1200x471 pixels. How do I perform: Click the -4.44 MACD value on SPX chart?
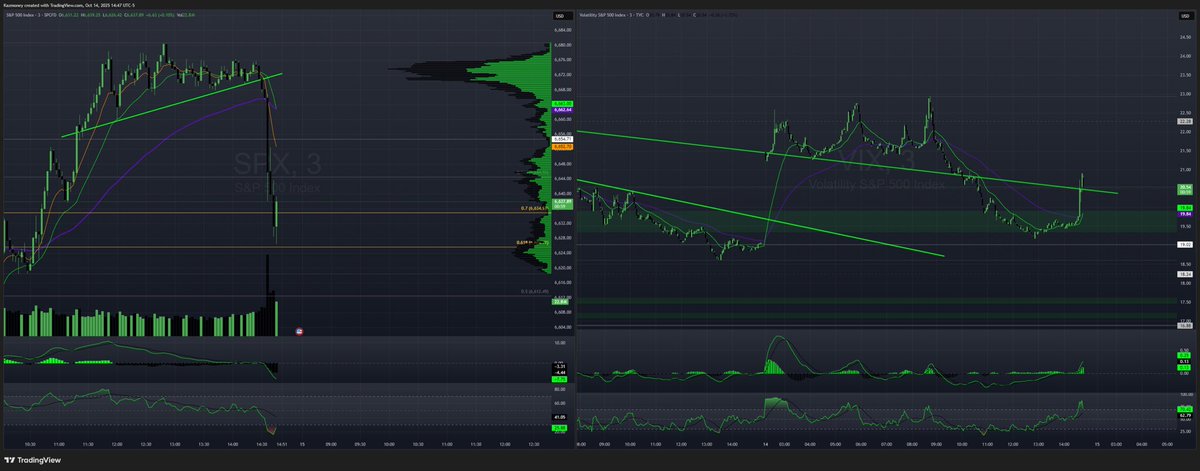tap(560, 372)
